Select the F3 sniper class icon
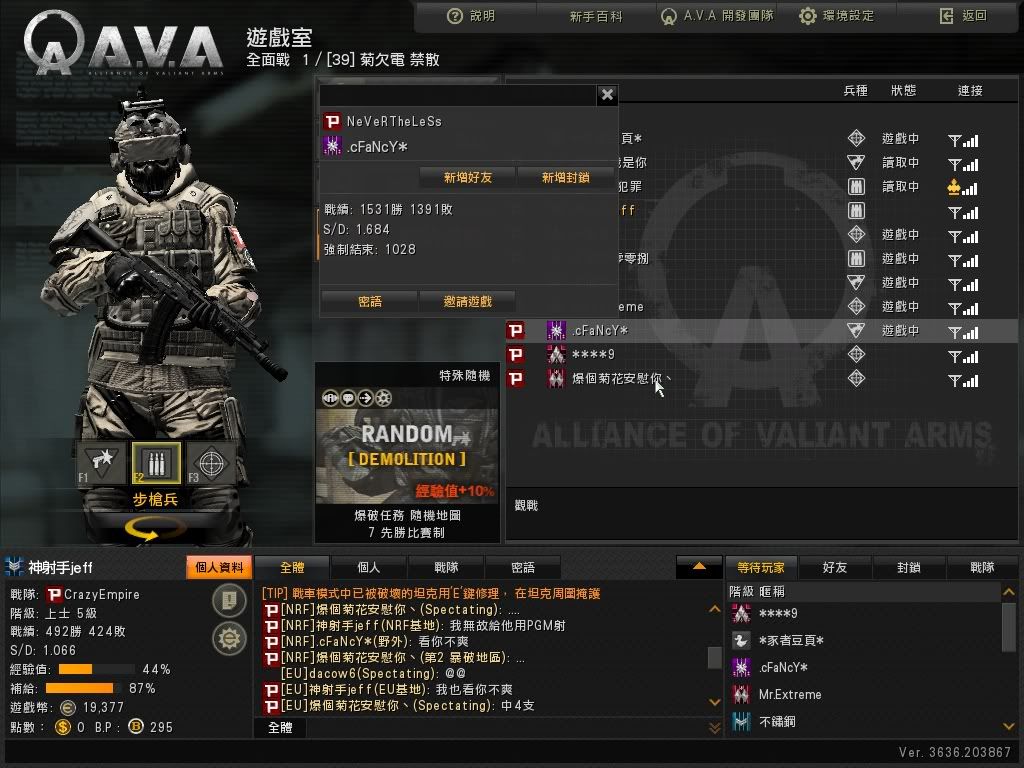This screenshot has height=768, width=1024. [211, 462]
